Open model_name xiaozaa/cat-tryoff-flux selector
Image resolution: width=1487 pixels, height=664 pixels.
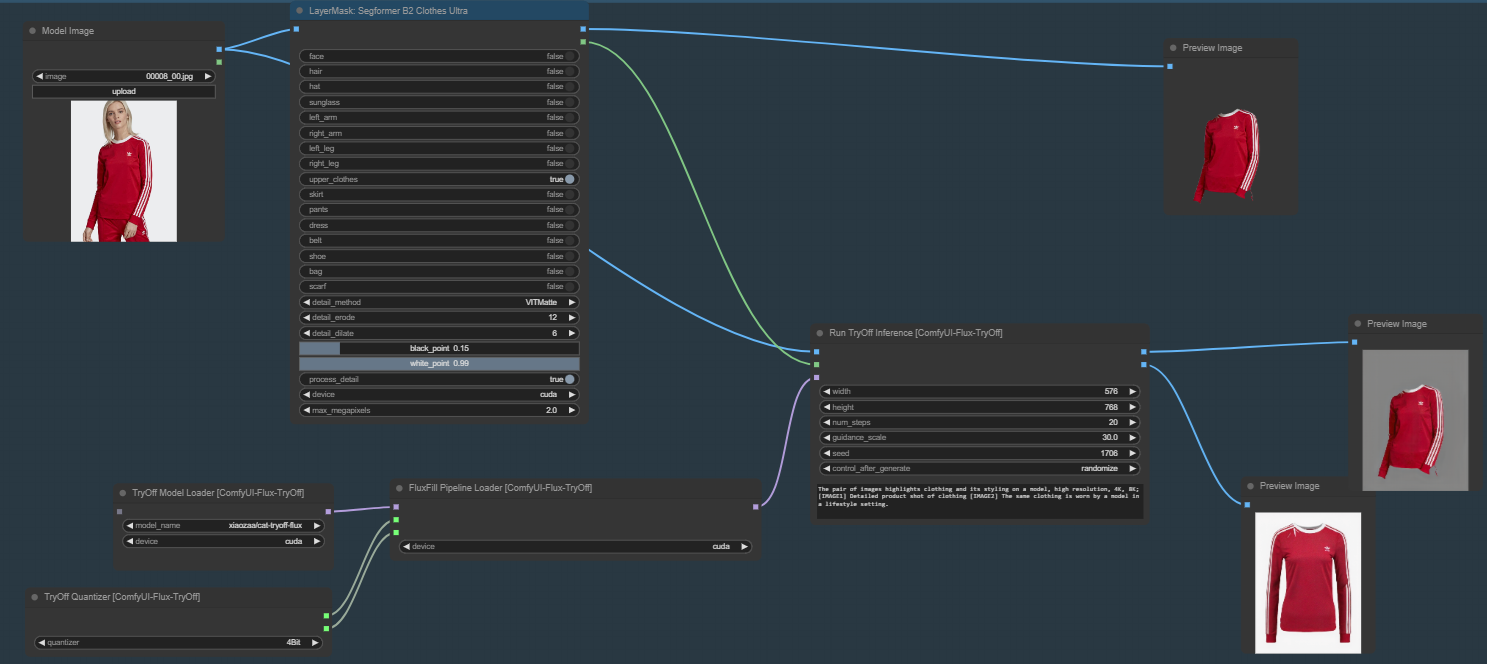tap(223, 525)
